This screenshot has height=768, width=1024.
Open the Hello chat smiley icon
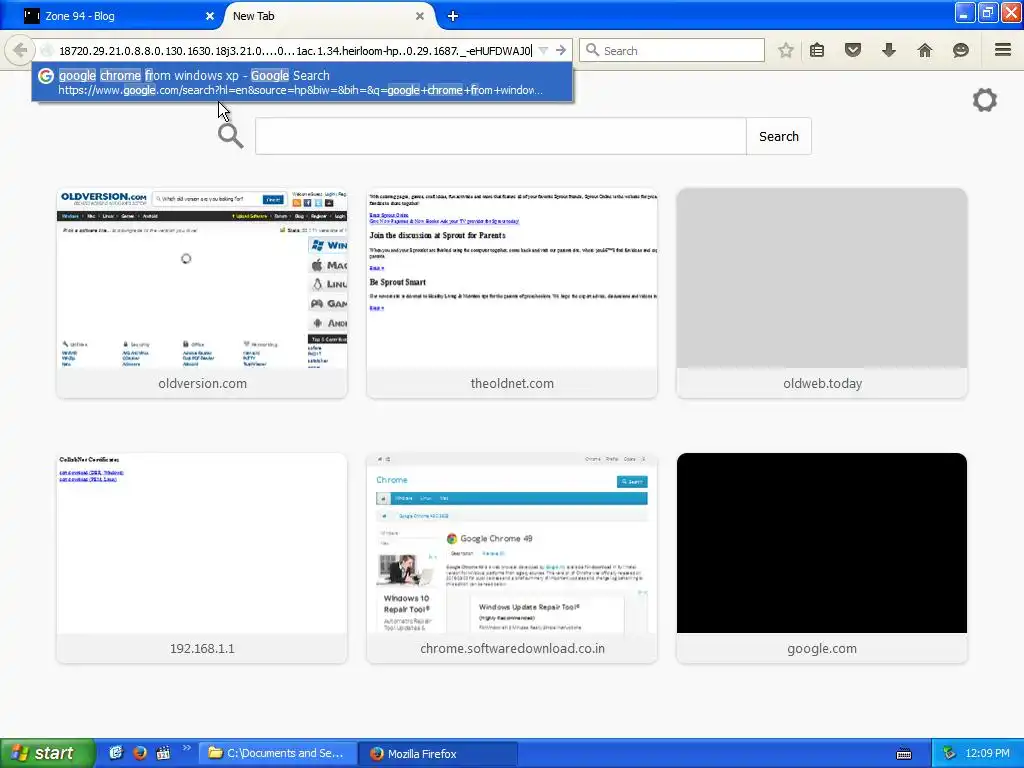click(x=961, y=50)
